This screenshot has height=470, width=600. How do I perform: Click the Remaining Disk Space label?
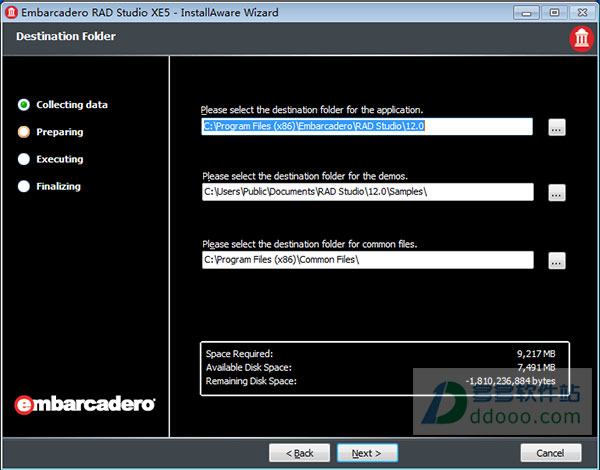click(x=251, y=381)
